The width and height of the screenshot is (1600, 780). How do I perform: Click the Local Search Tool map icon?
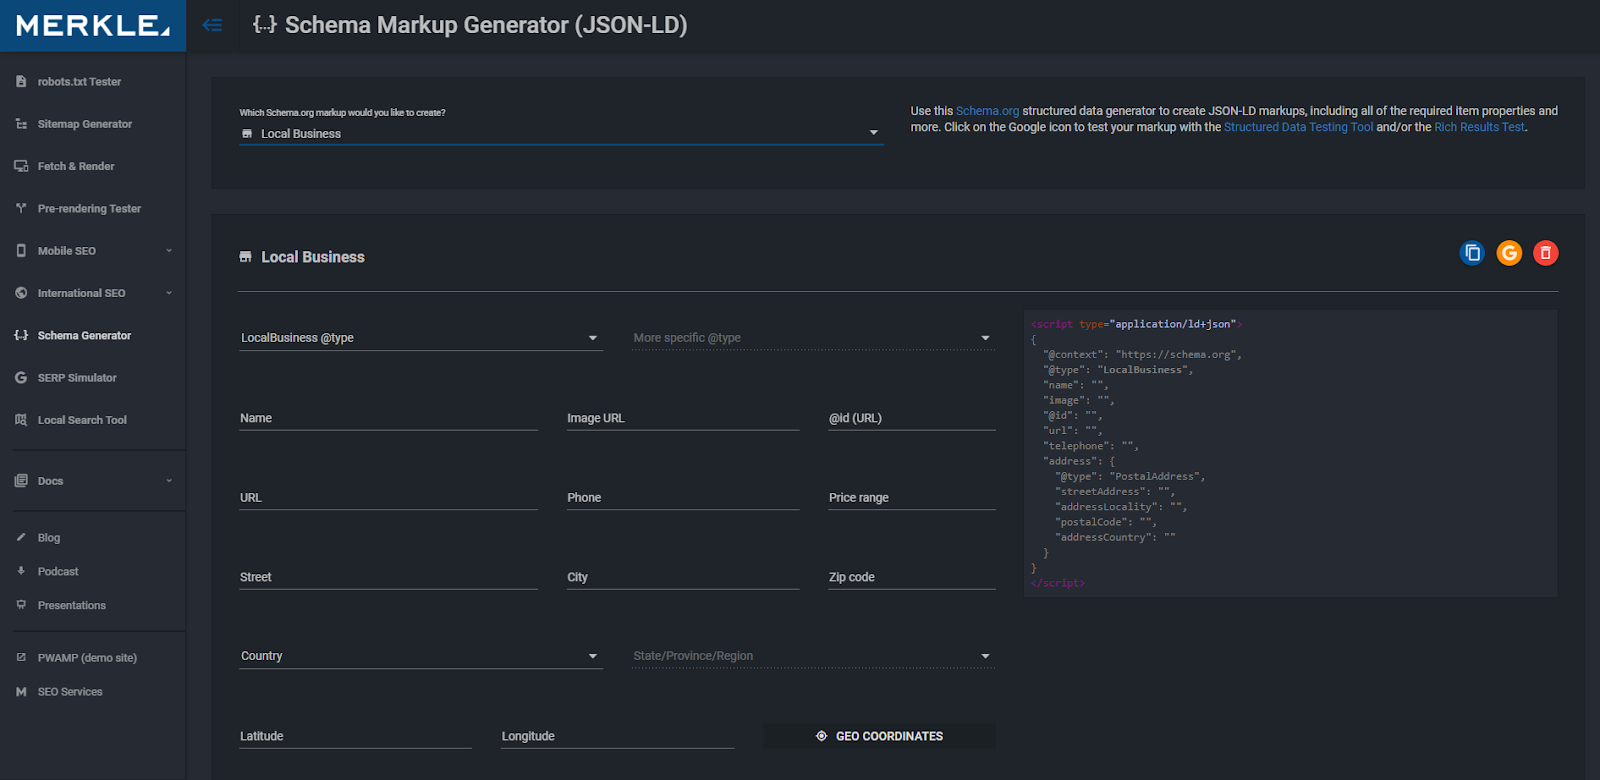point(21,420)
